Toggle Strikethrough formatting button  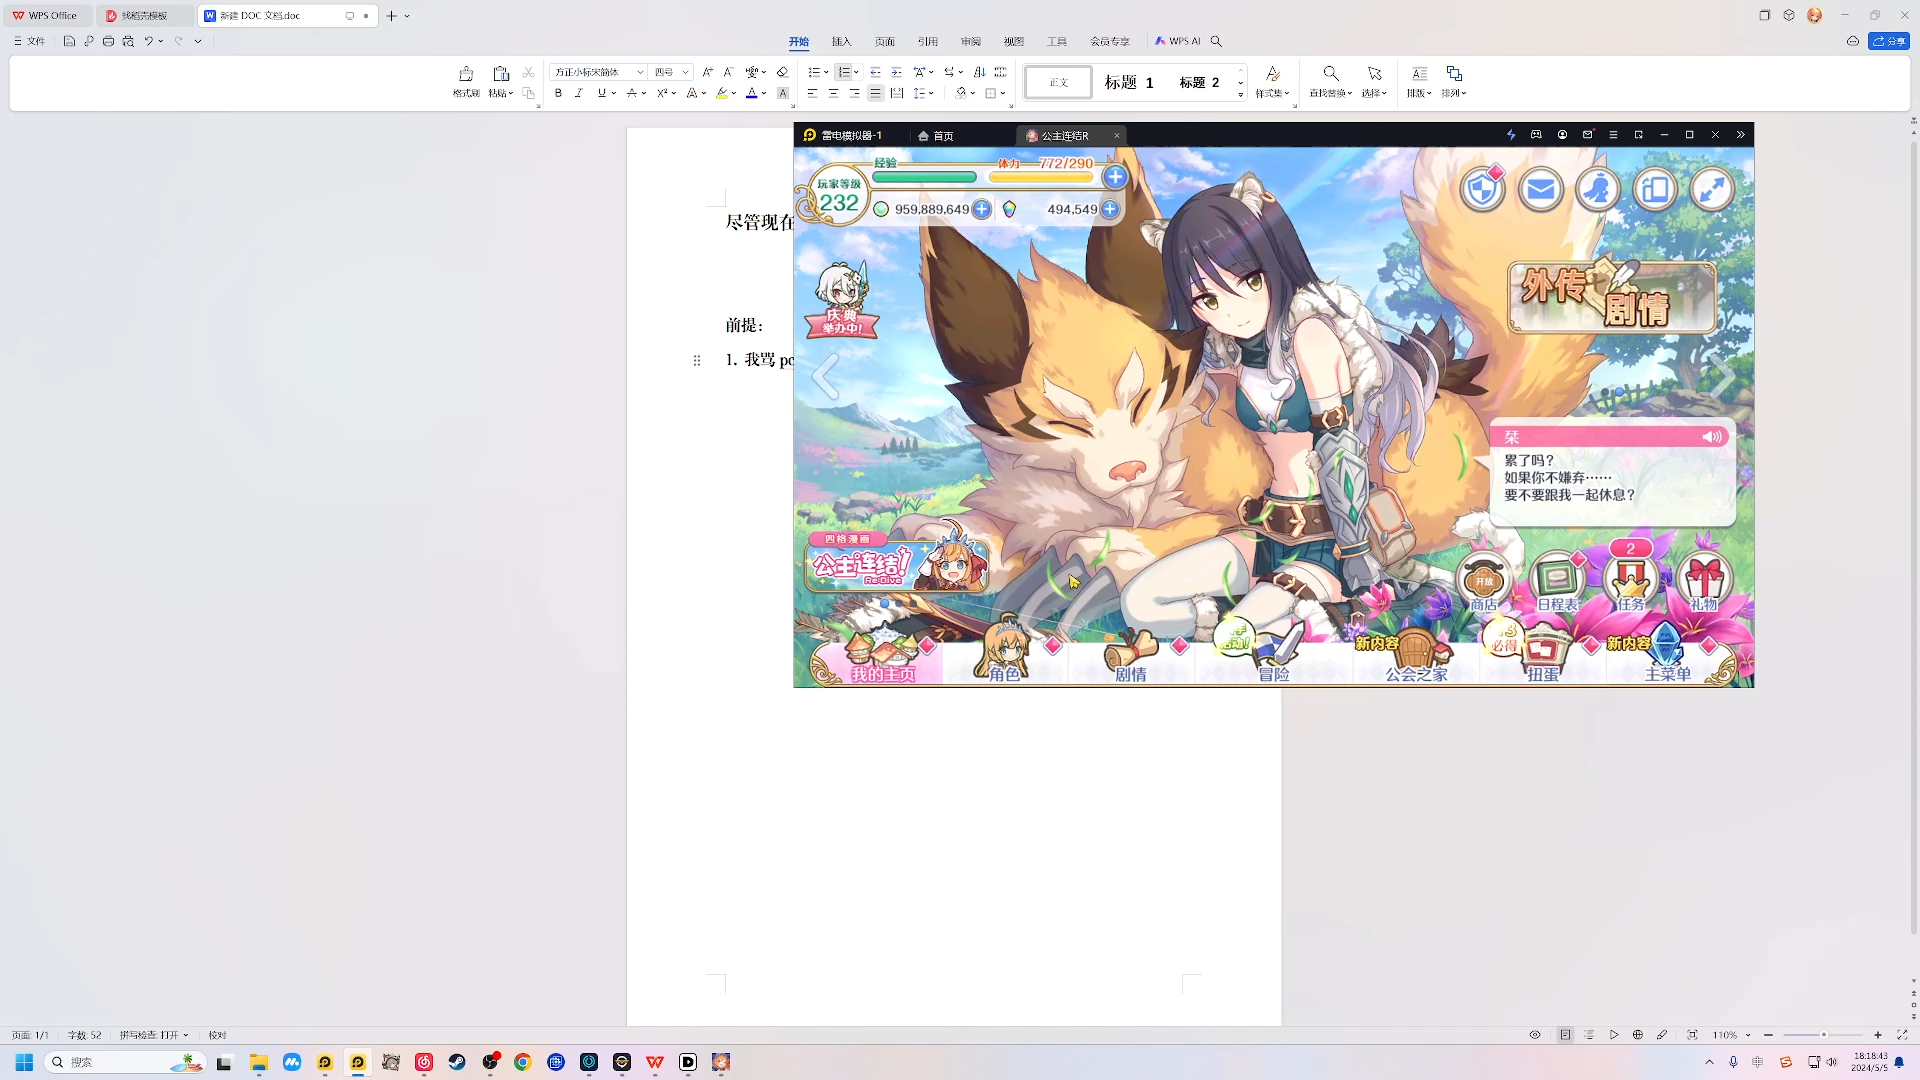(631, 93)
